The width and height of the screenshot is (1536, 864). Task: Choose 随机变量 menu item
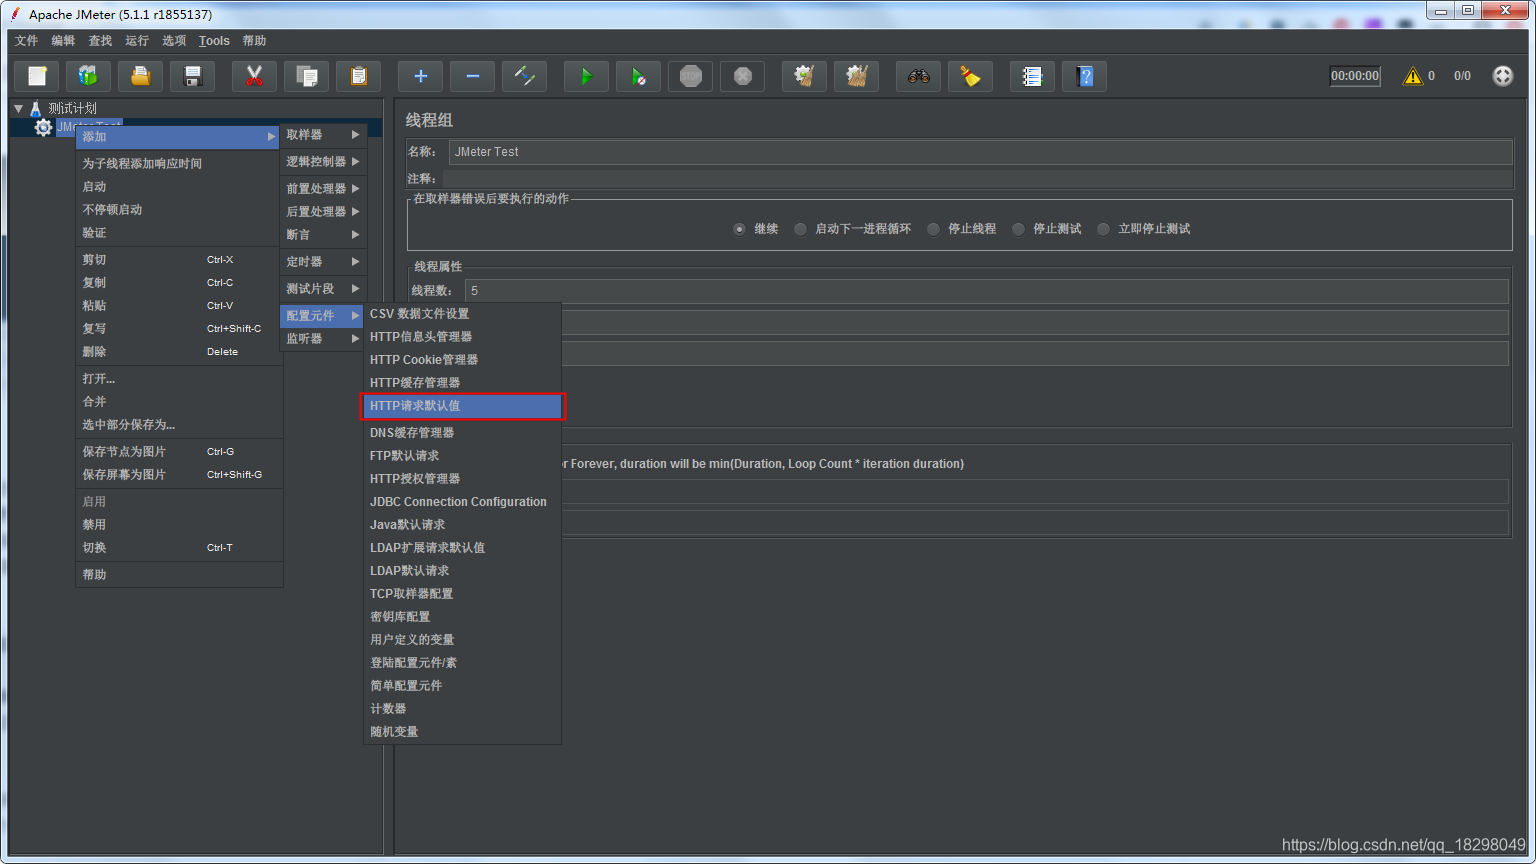click(x=462, y=732)
